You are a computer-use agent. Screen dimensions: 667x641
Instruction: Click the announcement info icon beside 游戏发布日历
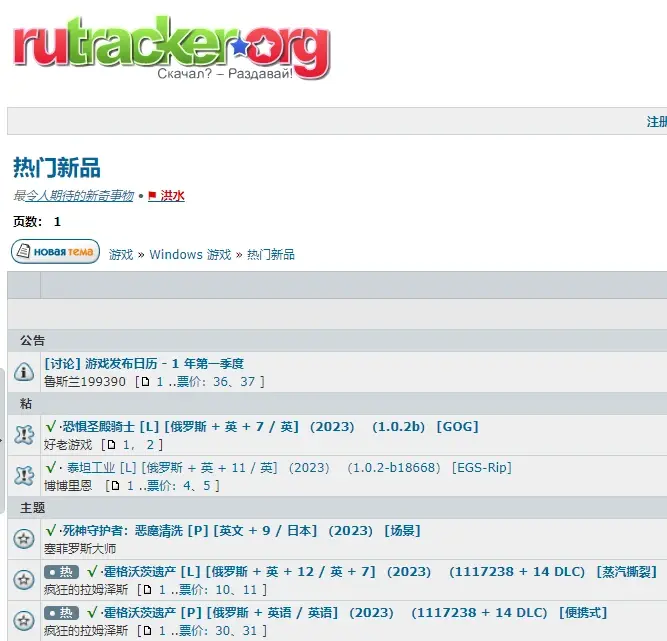[24, 372]
